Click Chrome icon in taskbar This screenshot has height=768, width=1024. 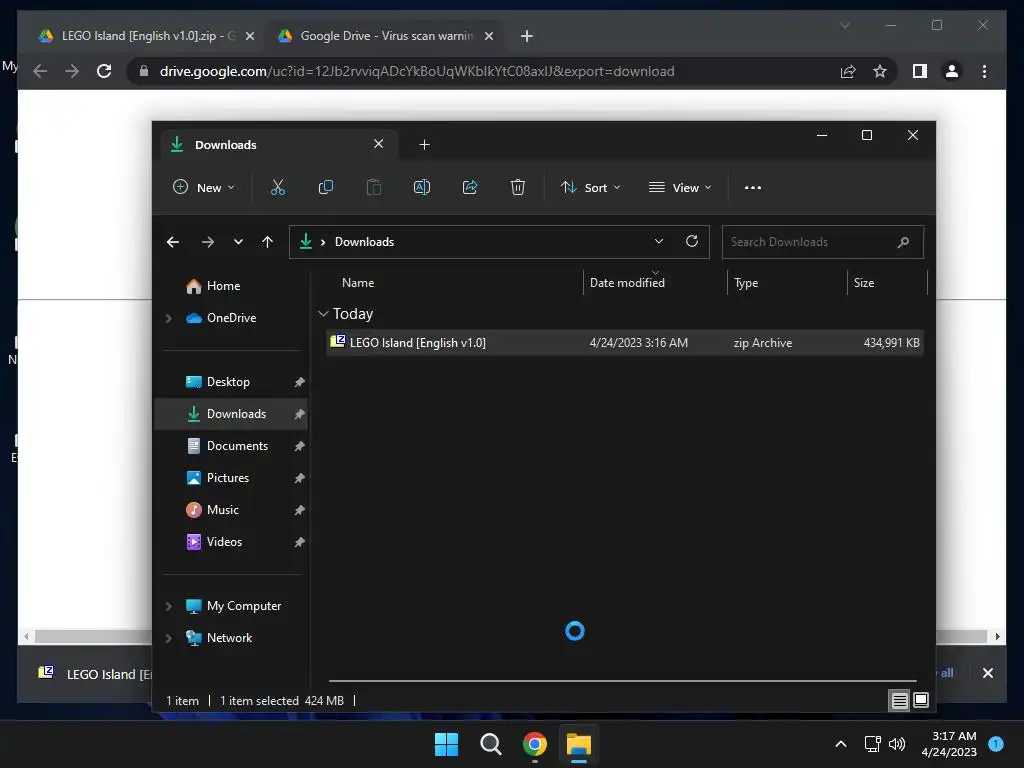pyautogui.click(x=534, y=744)
